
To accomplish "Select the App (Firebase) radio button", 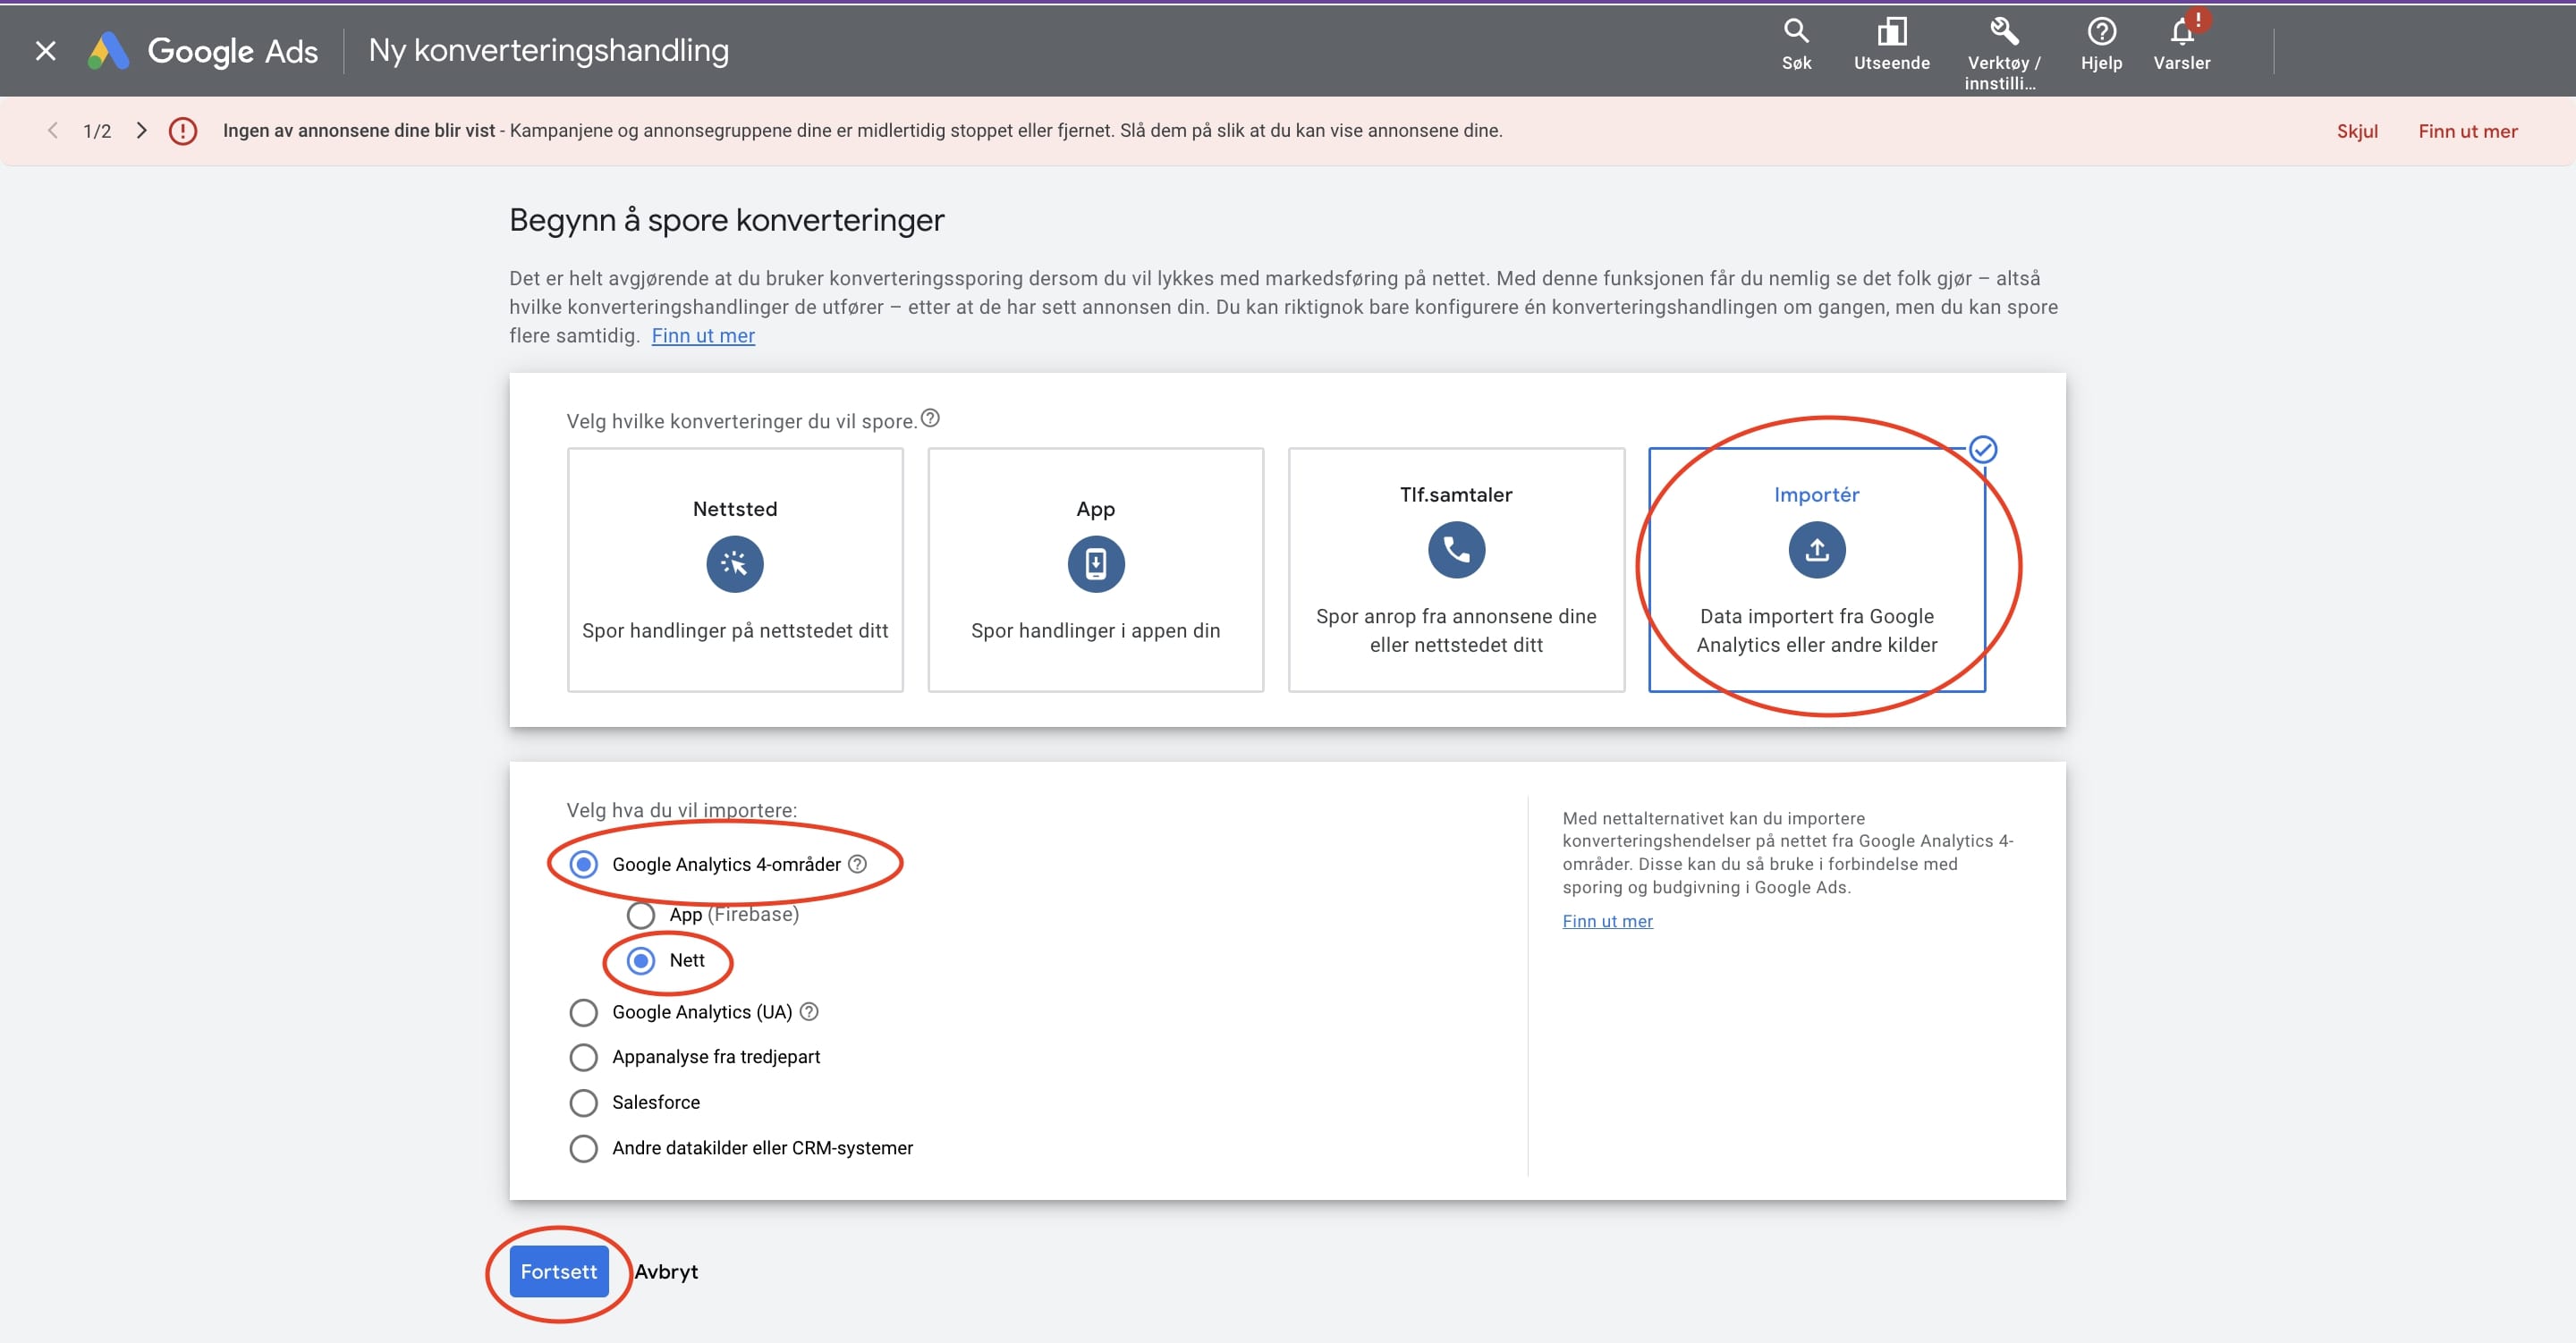I will pyautogui.click(x=641, y=915).
